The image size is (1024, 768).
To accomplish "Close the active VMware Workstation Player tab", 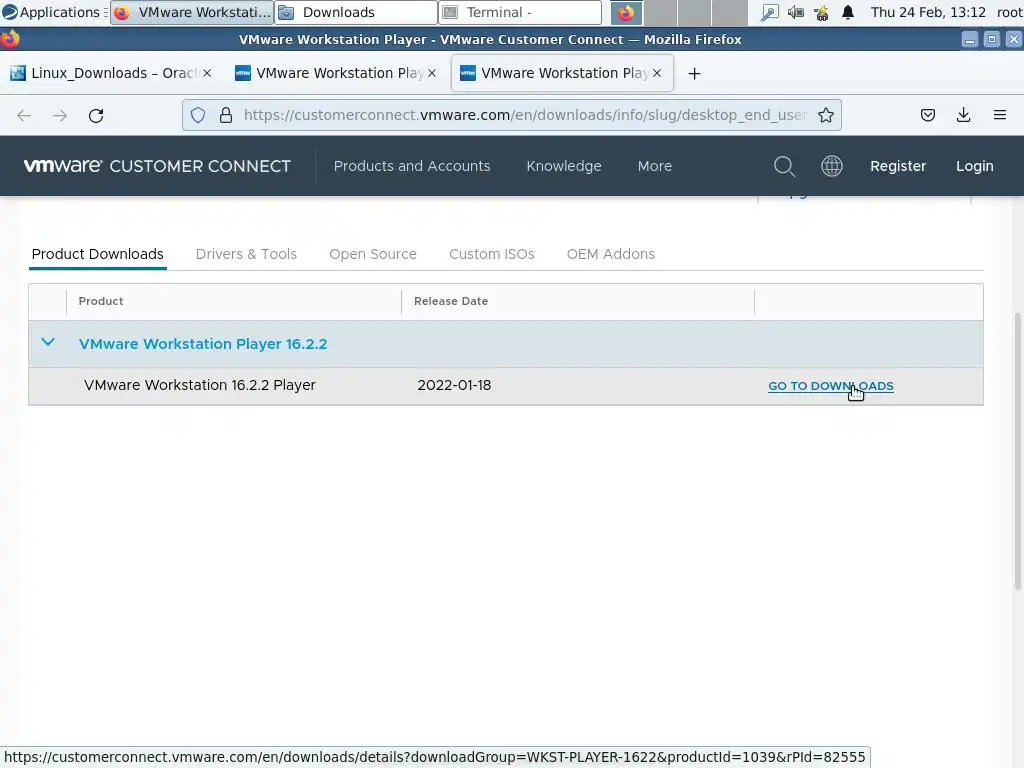I will coord(657,73).
